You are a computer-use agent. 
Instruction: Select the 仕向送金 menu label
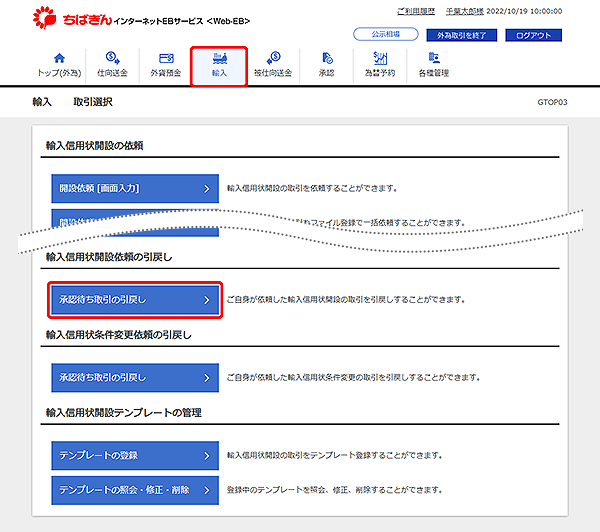click(x=112, y=73)
